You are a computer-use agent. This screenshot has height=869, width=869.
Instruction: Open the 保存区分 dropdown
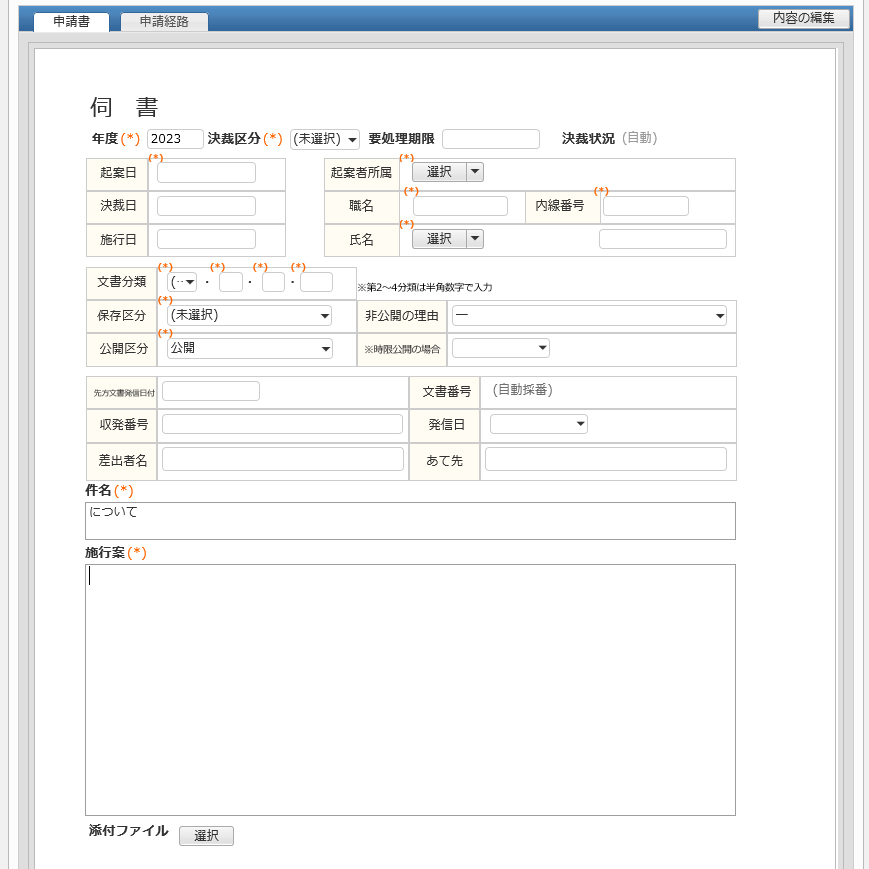pyautogui.click(x=250, y=315)
